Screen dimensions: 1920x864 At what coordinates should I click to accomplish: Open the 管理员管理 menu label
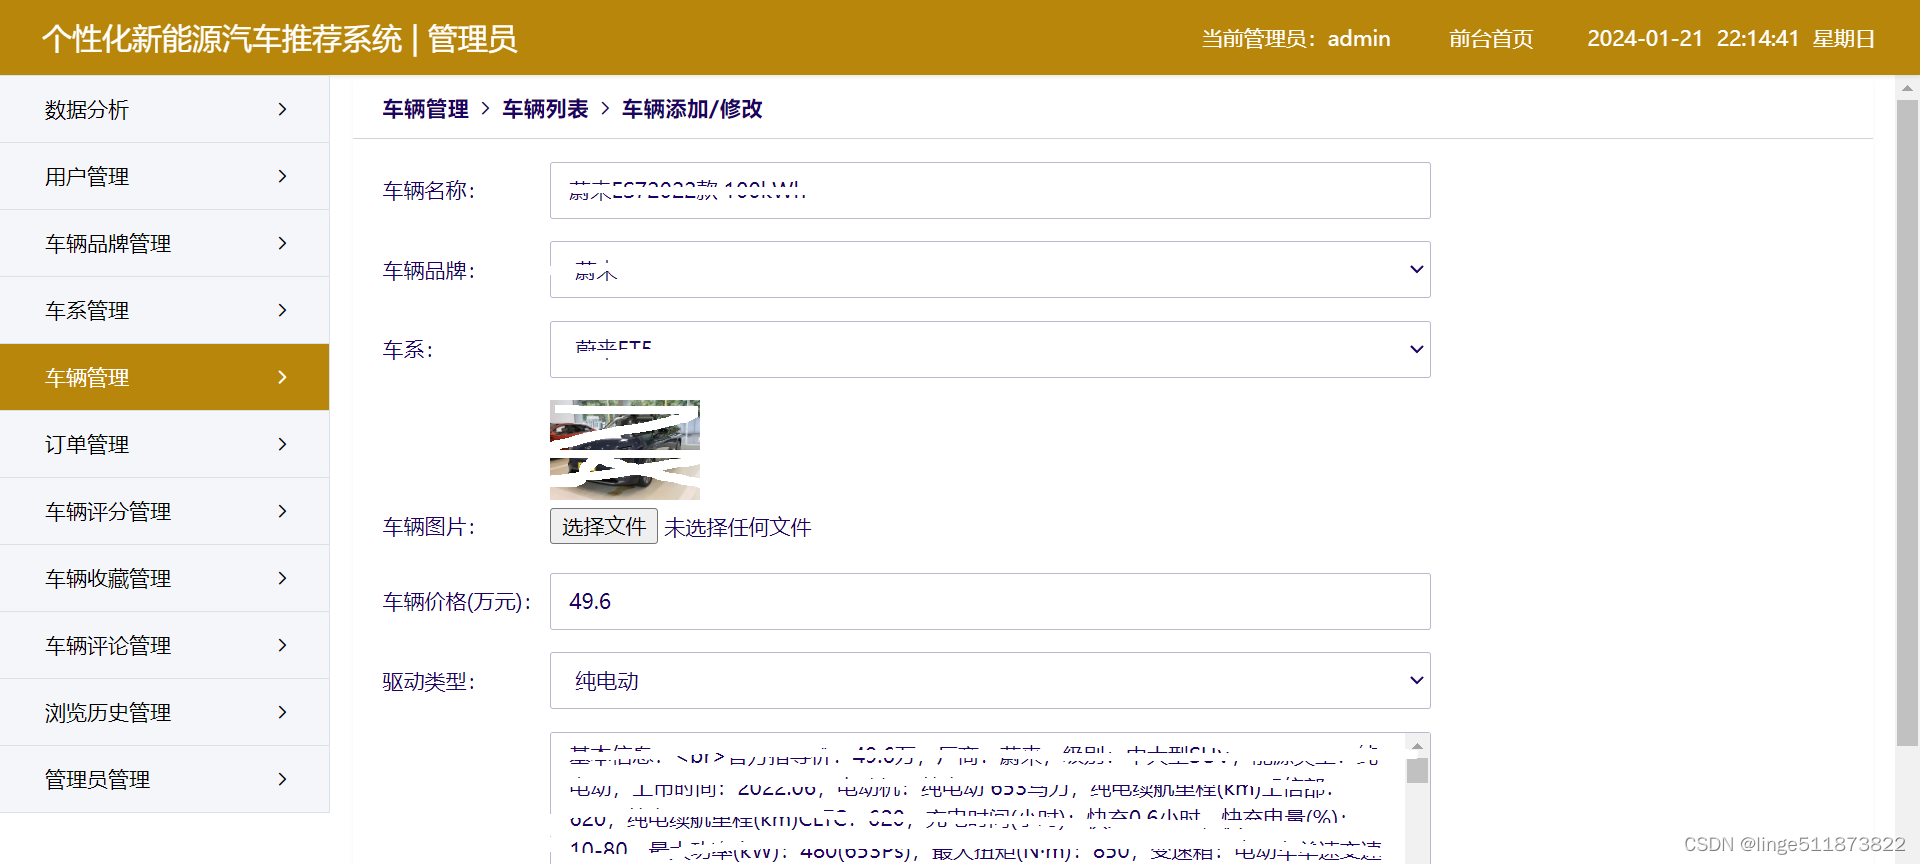coord(97,780)
